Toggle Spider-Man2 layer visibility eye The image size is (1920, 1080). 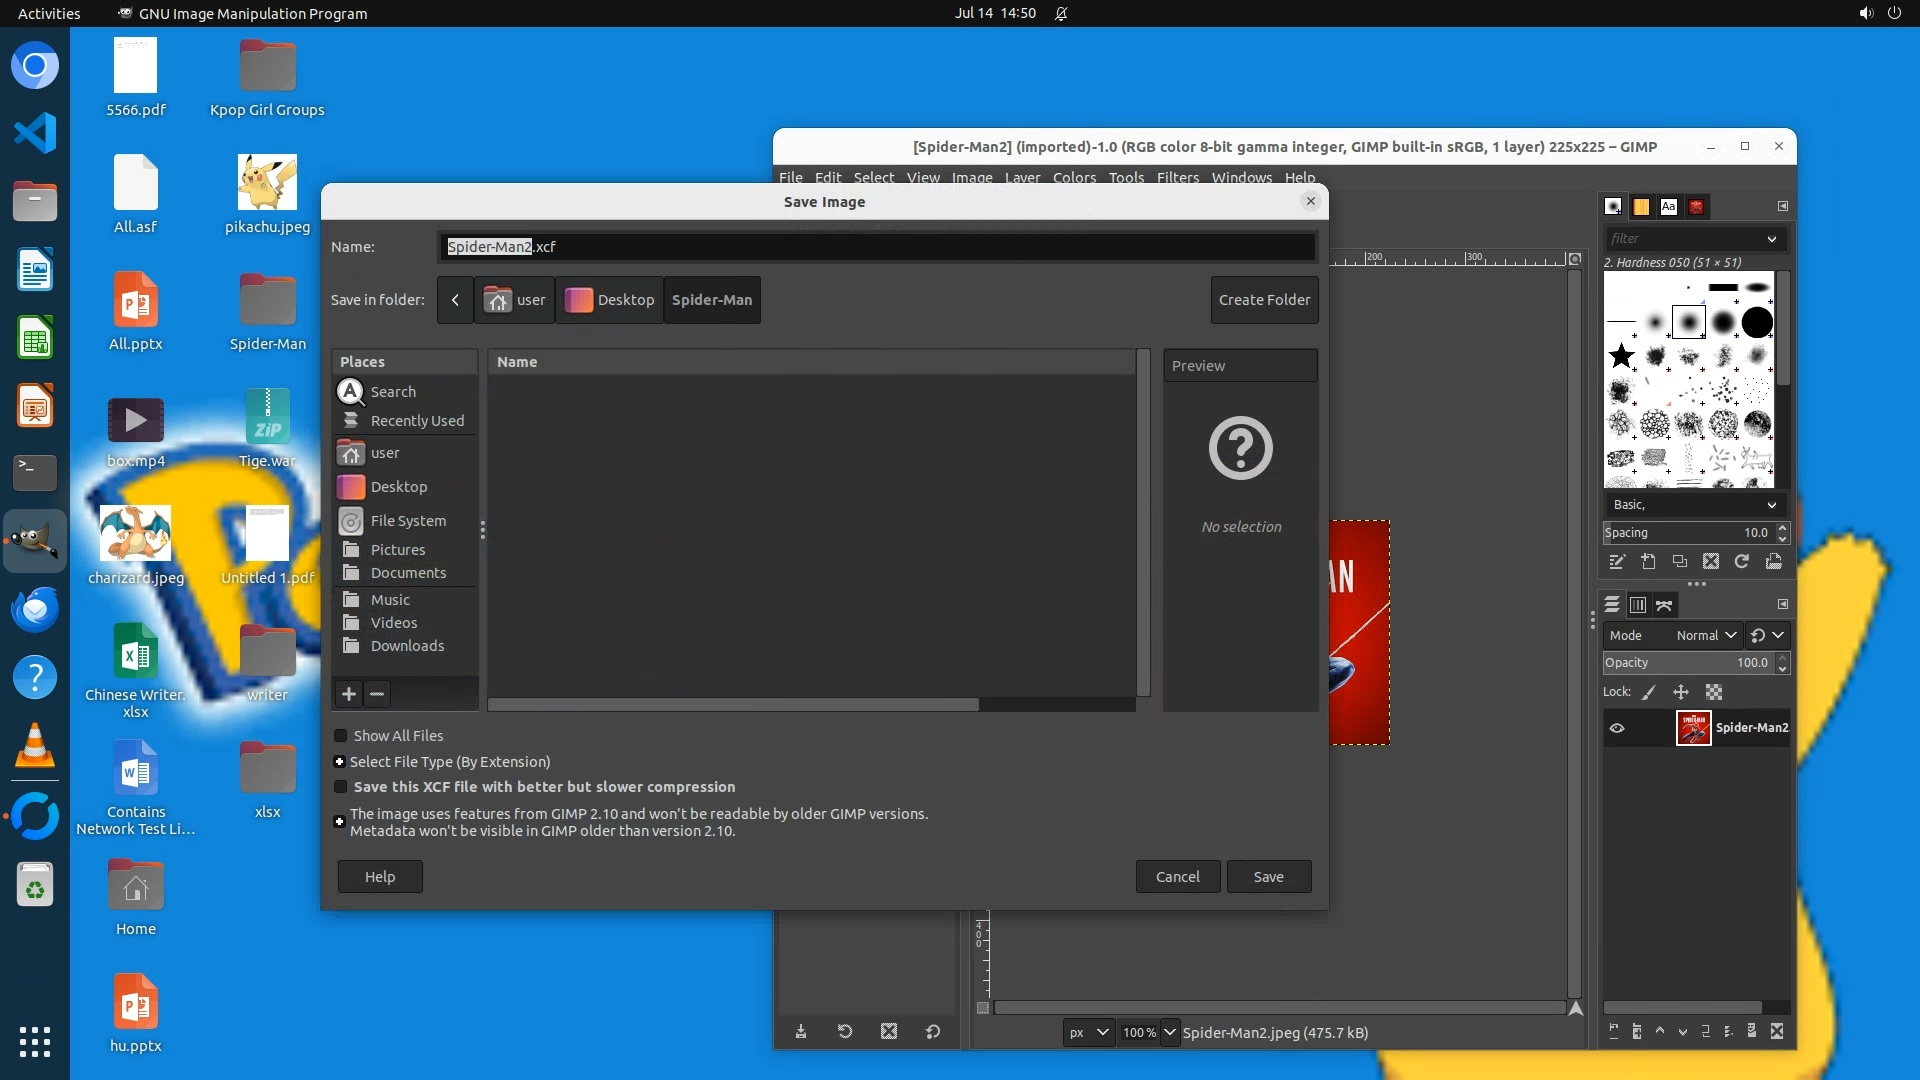pyautogui.click(x=1617, y=728)
